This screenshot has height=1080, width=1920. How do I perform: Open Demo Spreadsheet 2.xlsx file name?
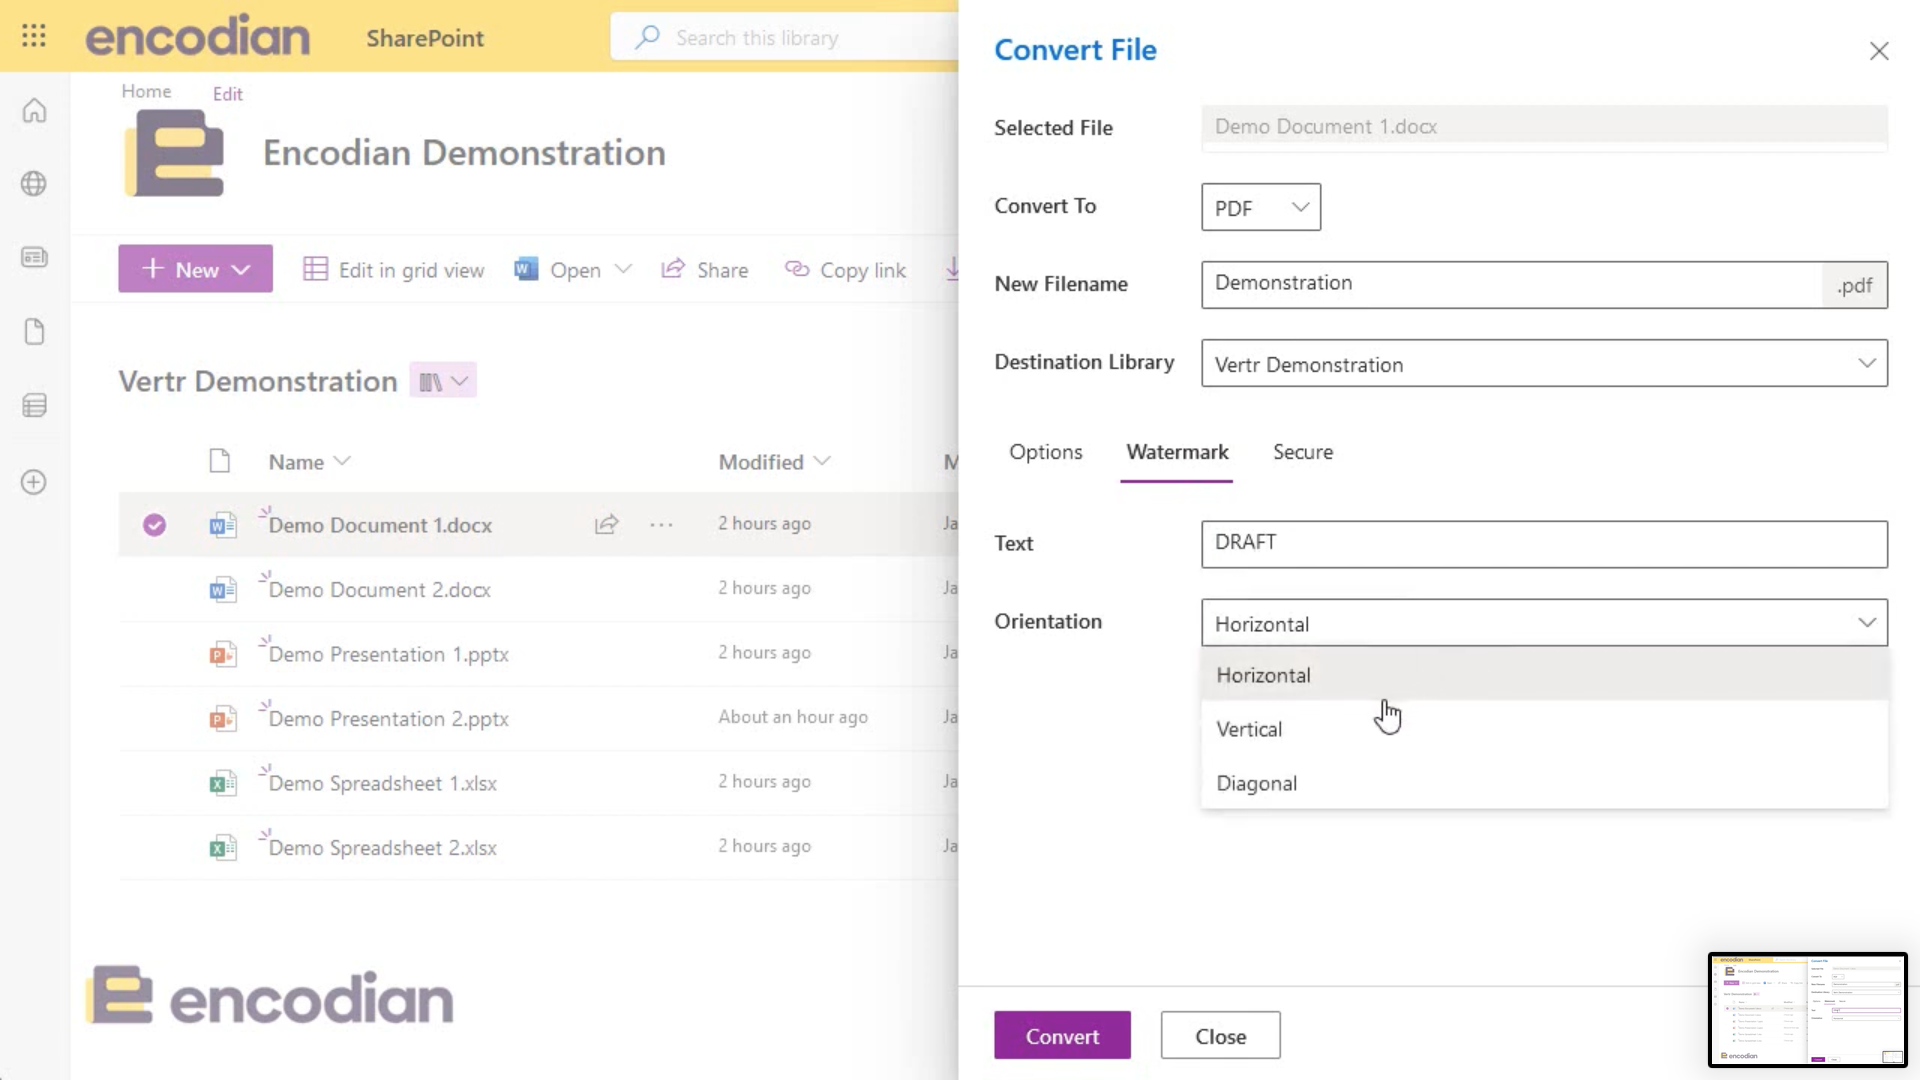(x=382, y=848)
